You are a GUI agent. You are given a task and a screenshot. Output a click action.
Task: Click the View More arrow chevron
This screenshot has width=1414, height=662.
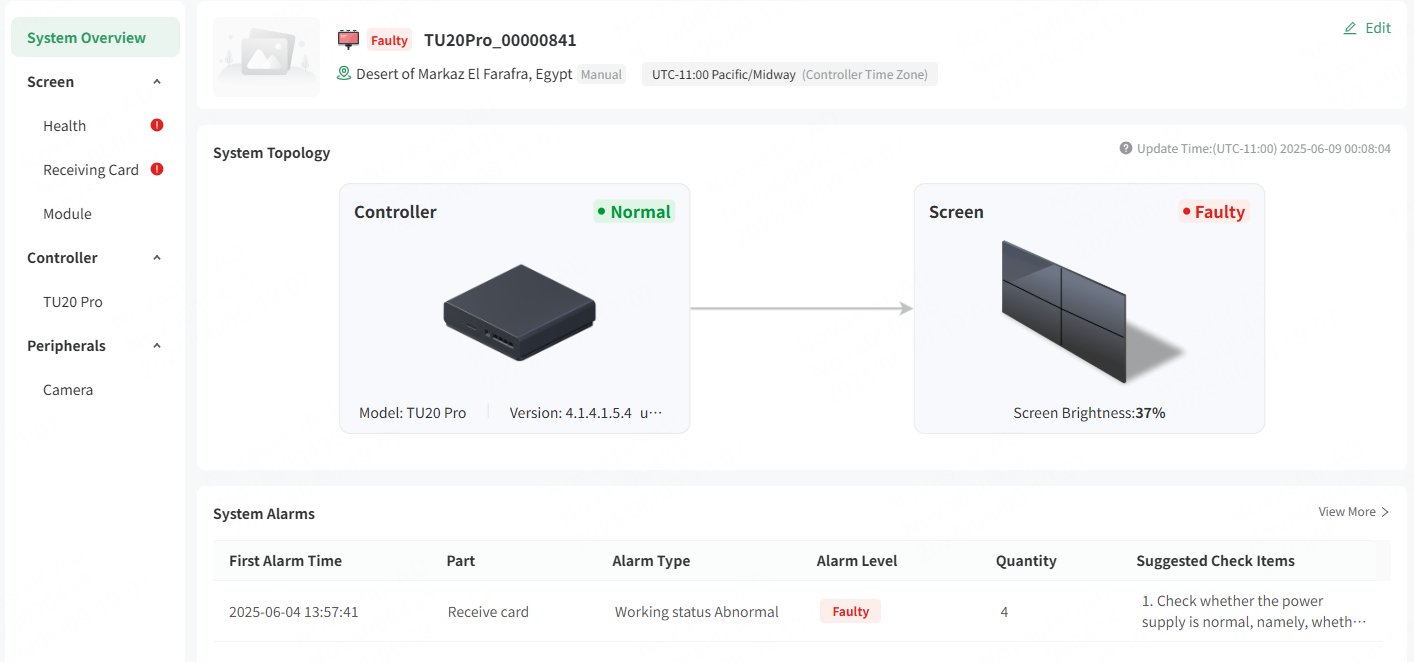[1385, 512]
